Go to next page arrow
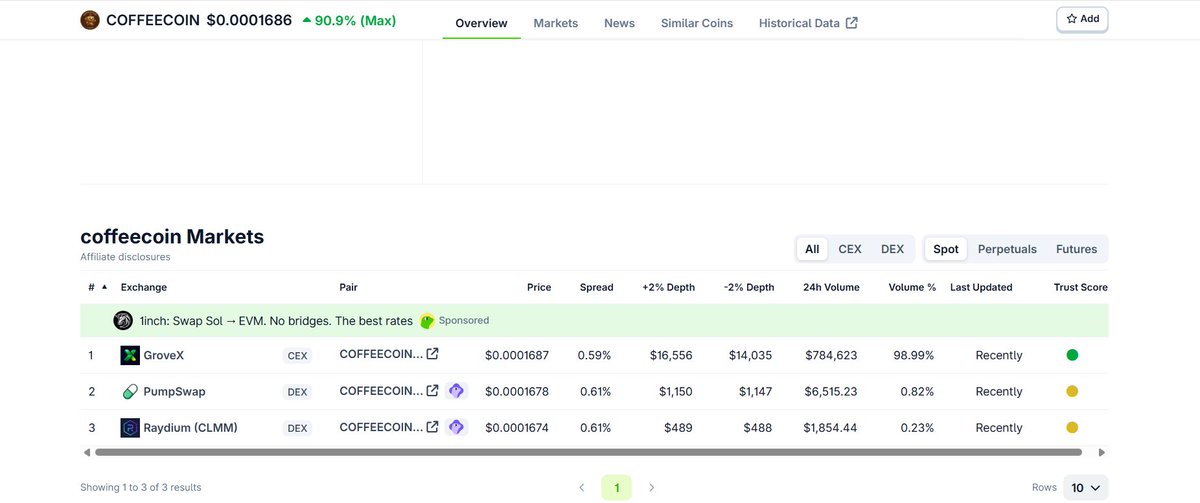The image size is (1200, 503). click(652, 487)
